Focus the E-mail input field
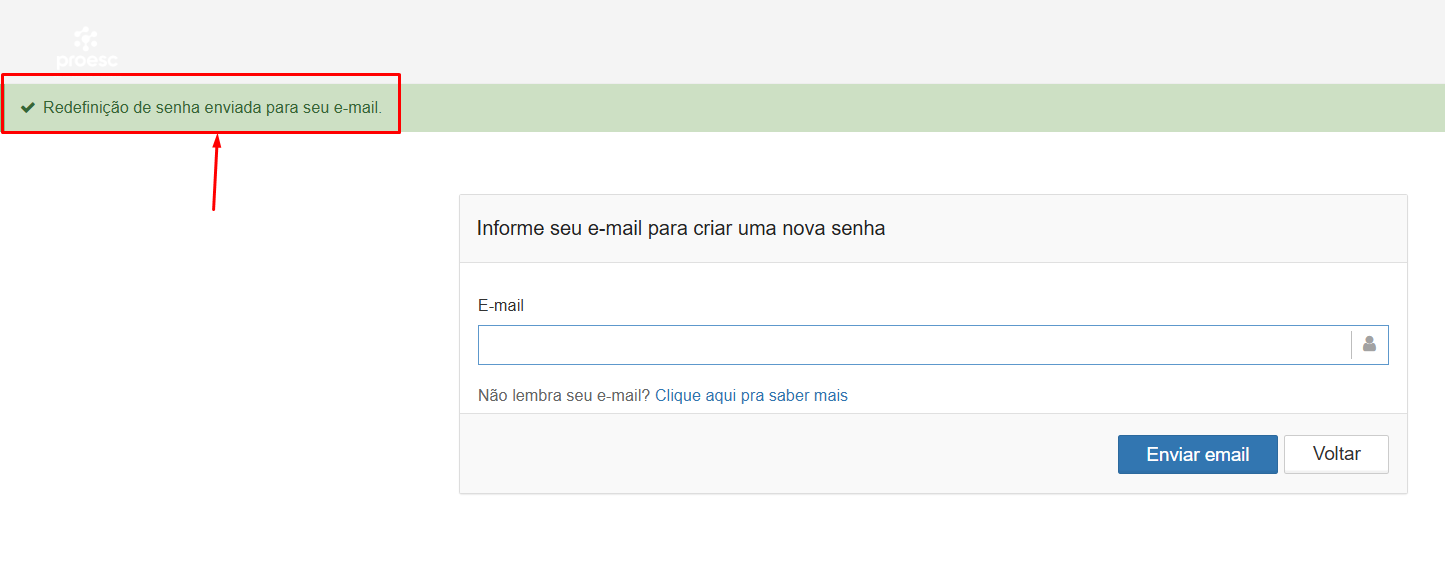The height and width of the screenshot is (580, 1445). point(914,345)
